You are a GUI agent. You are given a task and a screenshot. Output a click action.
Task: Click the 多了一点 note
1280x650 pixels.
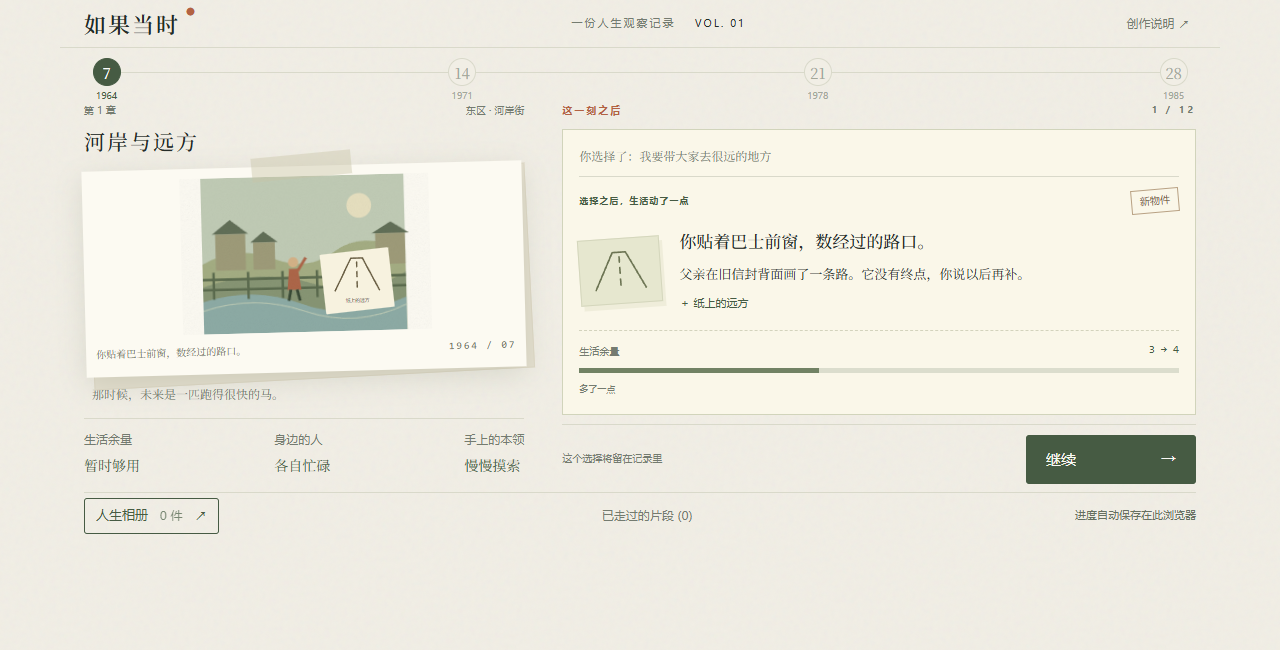point(597,389)
